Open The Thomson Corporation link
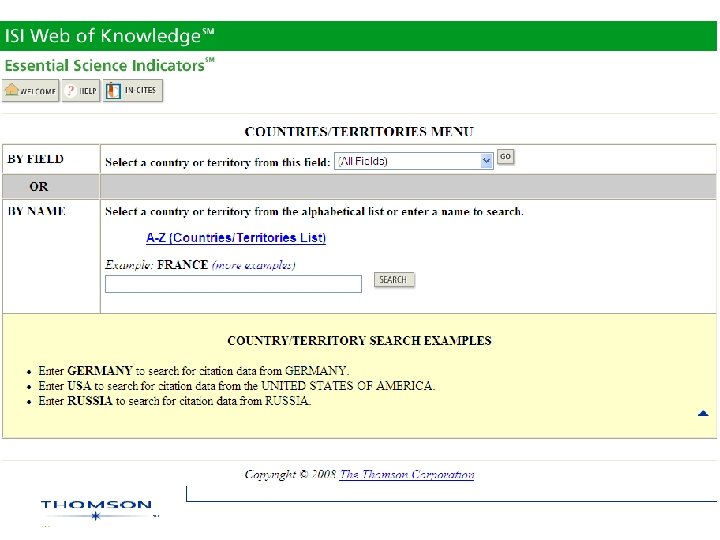720x540 pixels. 407,474
